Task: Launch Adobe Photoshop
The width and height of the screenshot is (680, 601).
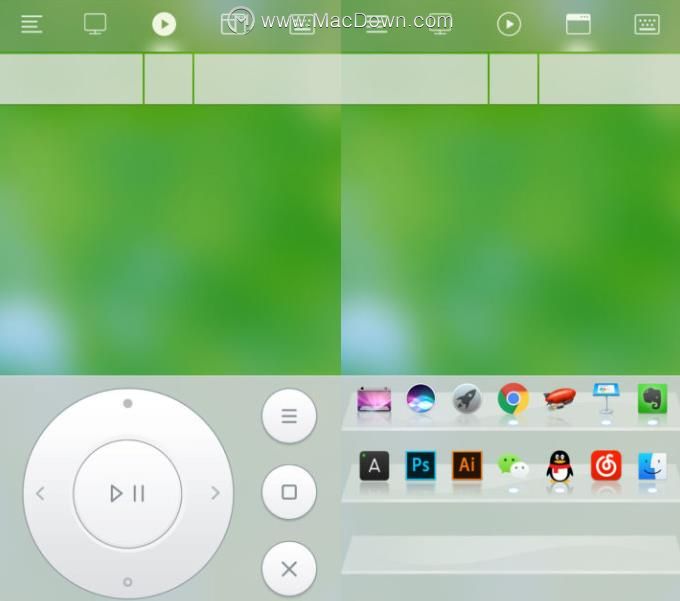Action: pos(421,465)
